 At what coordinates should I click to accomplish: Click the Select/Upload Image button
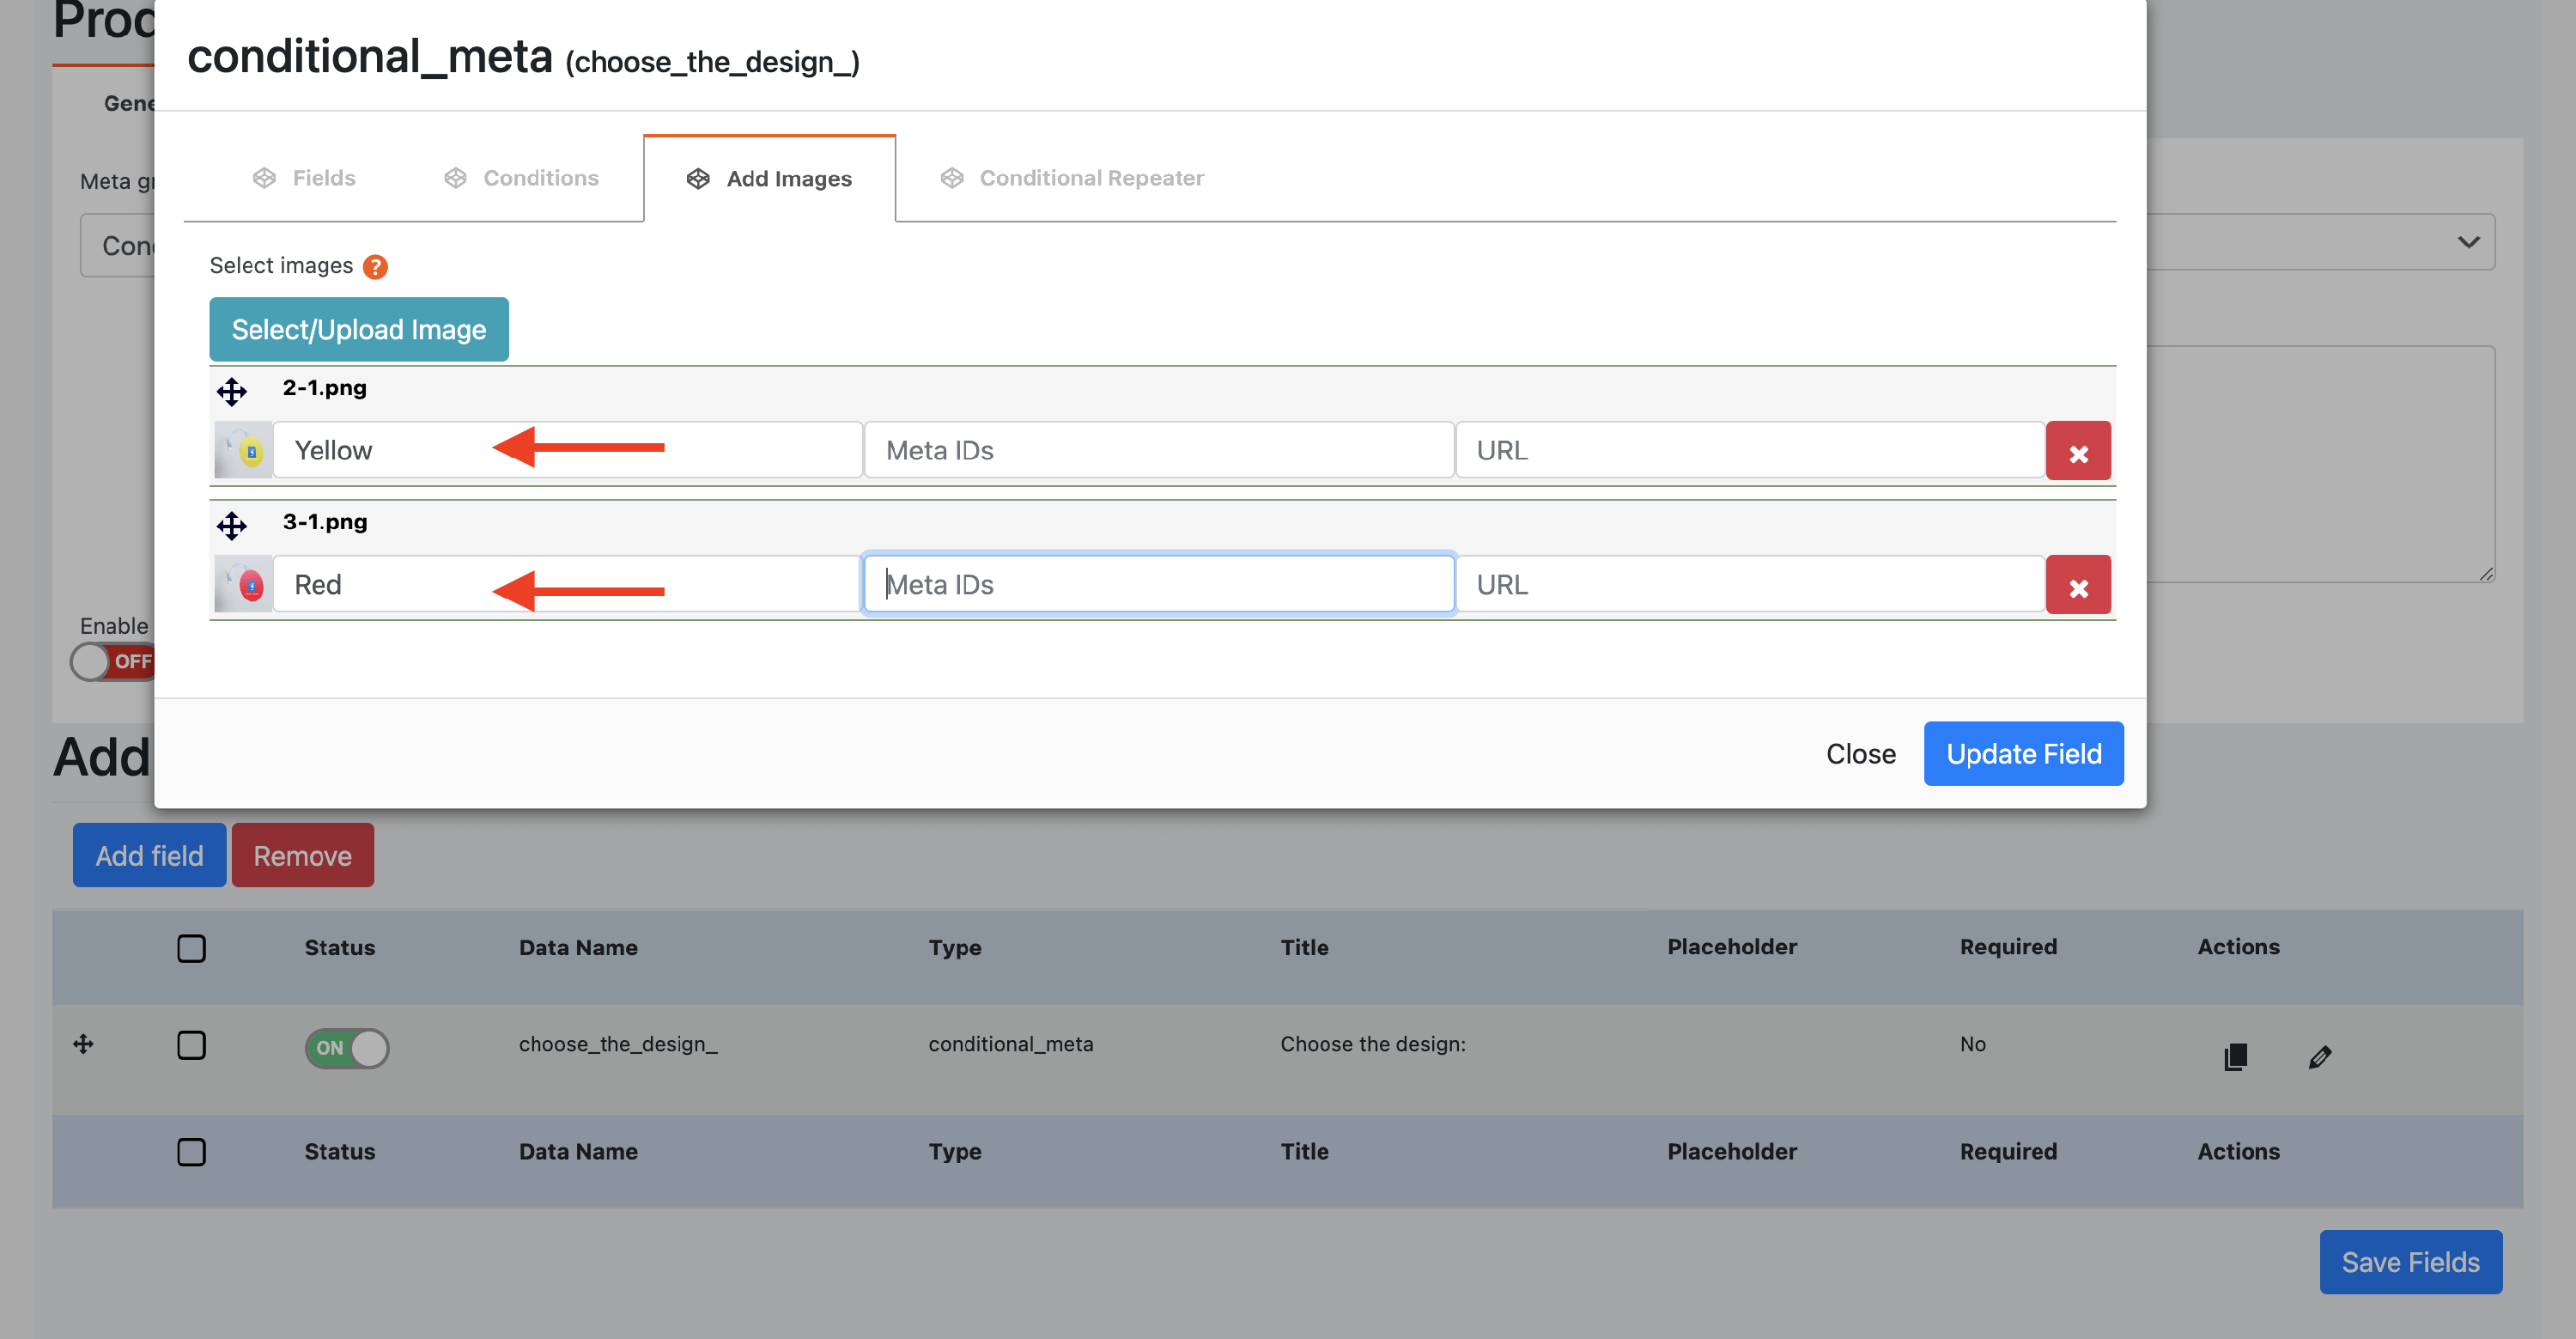[358, 329]
